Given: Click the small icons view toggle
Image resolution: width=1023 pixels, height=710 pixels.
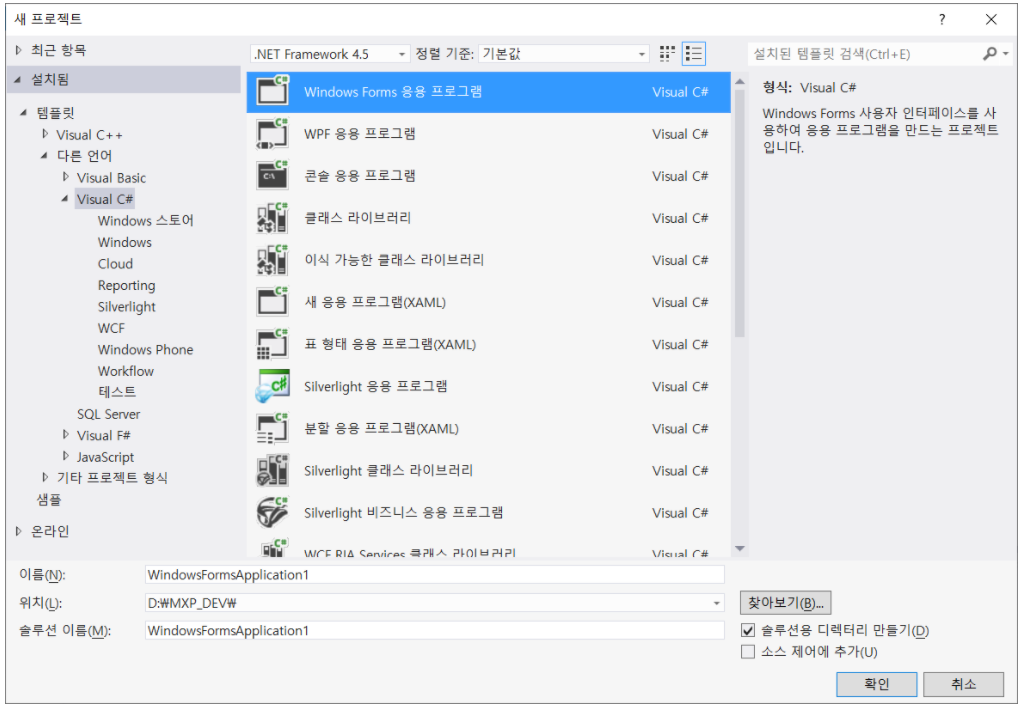Looking at the screenshot, I should (666, 54).
